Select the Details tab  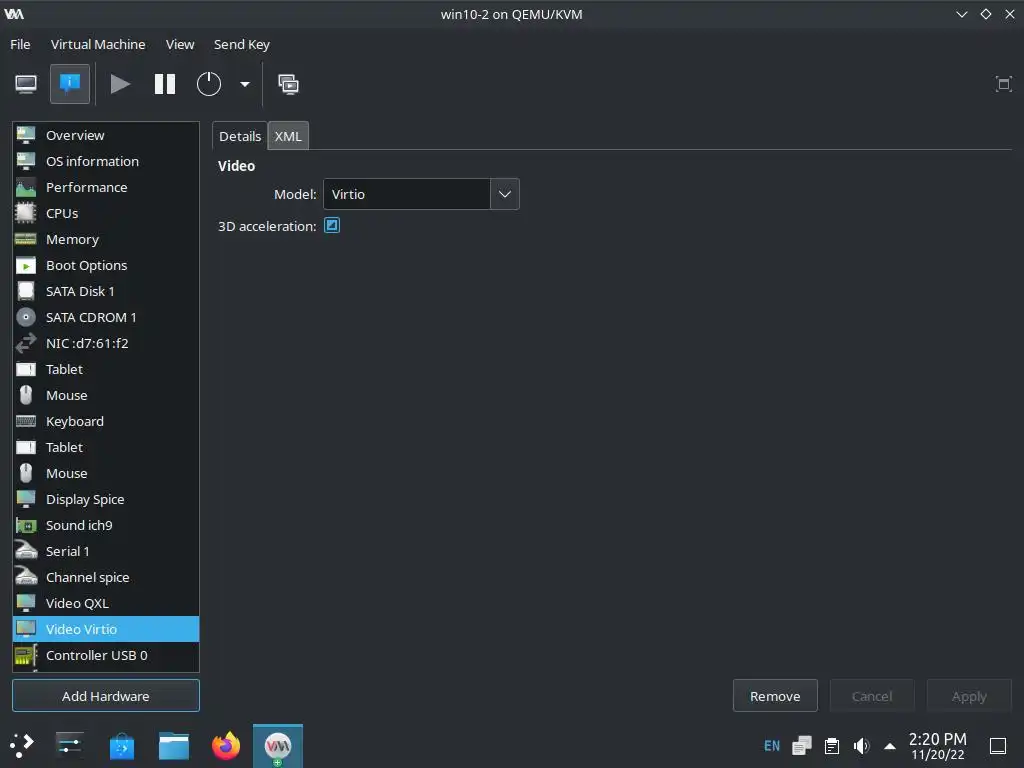click(240, 136)
